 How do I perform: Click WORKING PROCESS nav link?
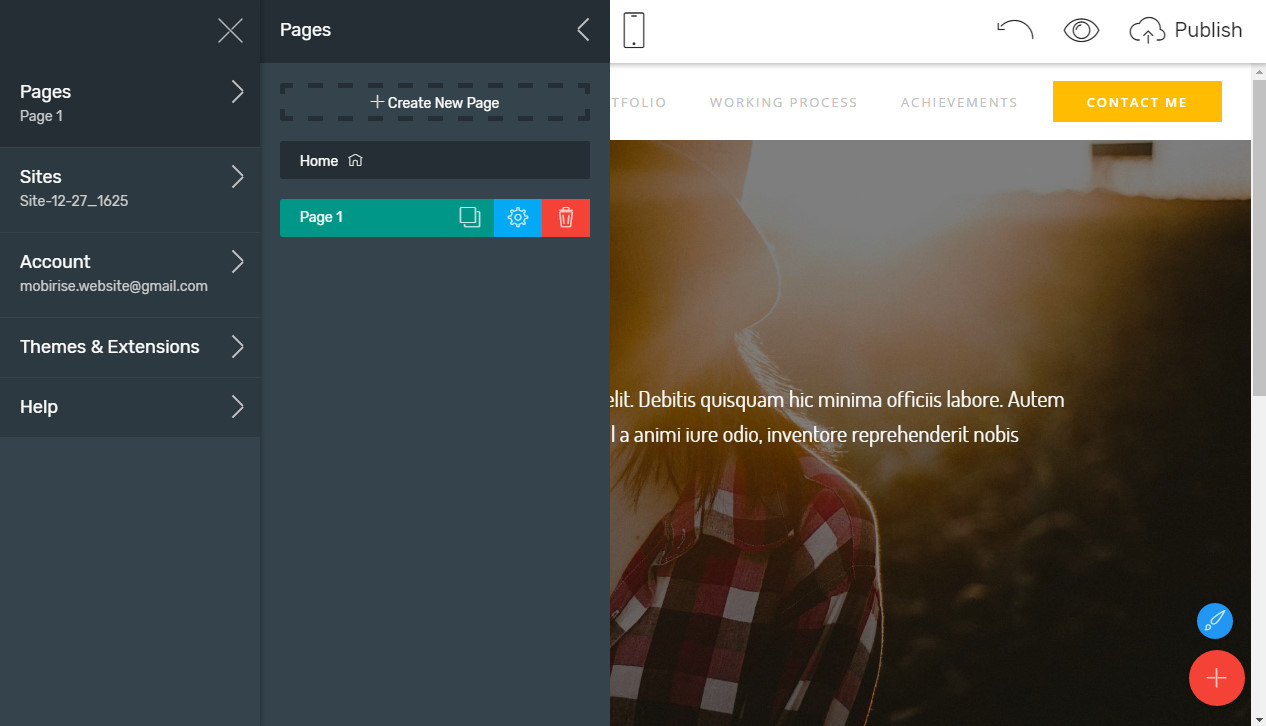coord(784,102)
